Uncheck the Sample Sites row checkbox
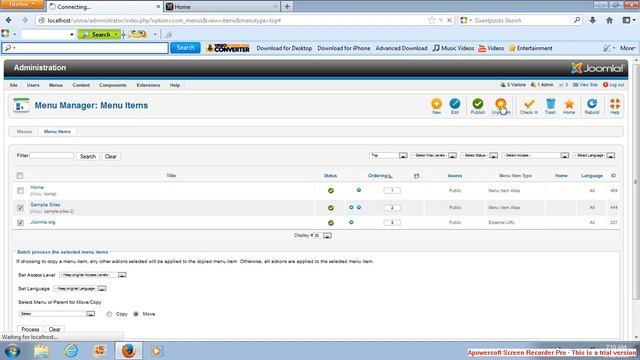 [20, 208]
